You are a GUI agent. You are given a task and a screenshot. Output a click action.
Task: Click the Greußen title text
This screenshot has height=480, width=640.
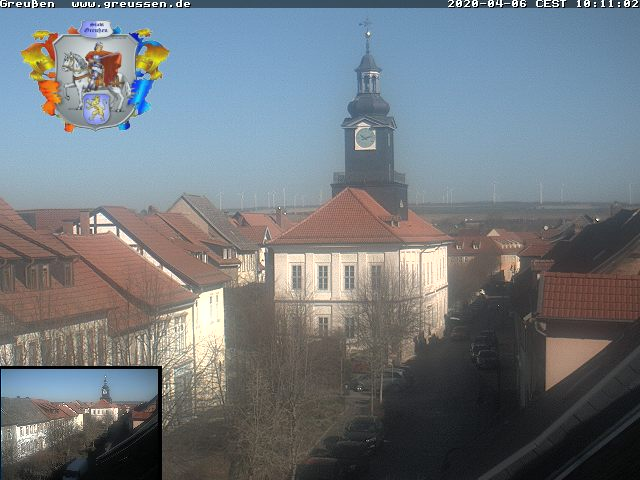coord(27,4)
